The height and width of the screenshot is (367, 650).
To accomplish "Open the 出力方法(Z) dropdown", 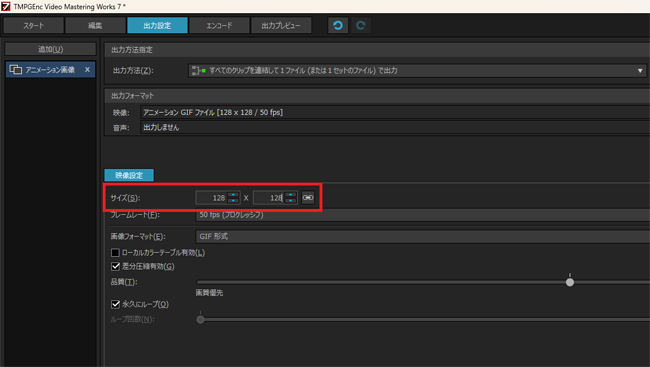I will click(x=417, y=70).
